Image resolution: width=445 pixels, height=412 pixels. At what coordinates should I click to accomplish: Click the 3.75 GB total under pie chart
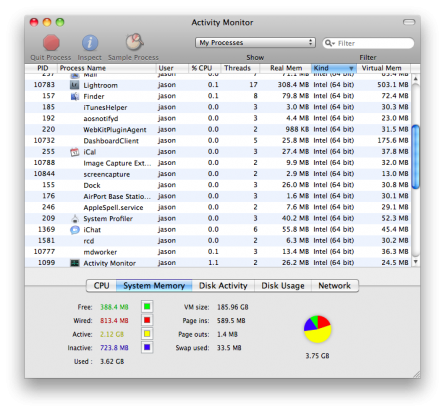317,356
